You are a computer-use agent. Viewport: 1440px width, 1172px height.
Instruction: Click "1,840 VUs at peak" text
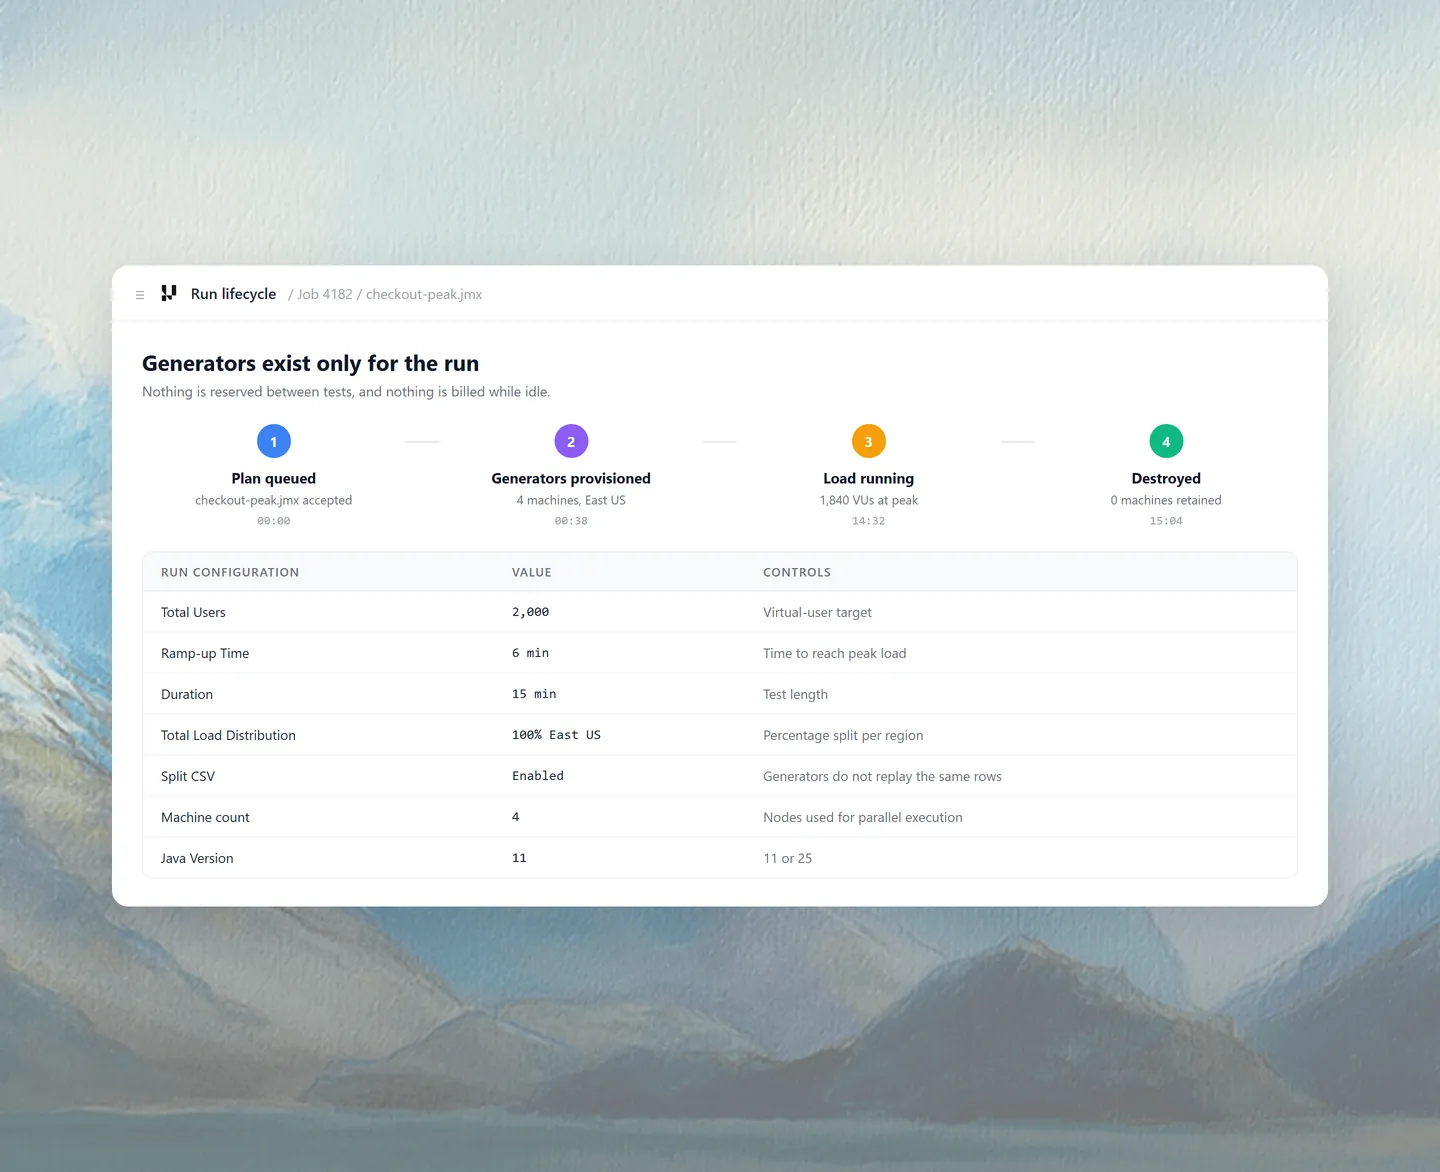point(869,500)
